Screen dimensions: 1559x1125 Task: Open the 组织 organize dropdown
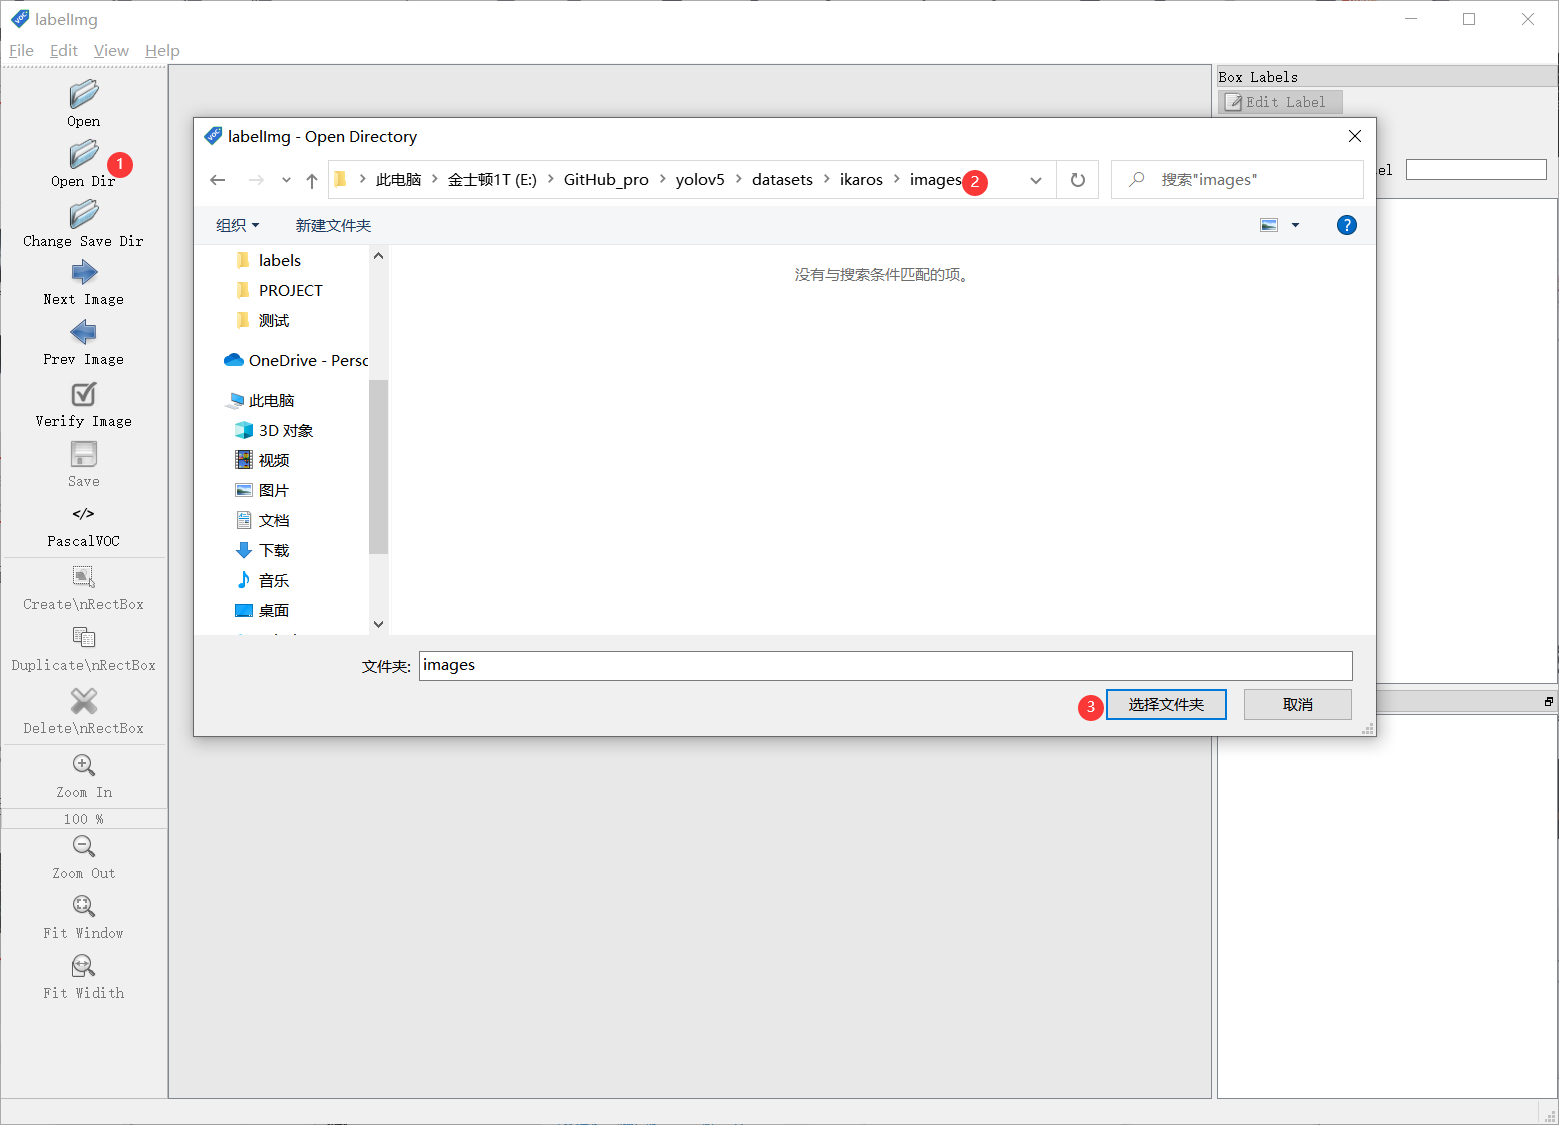(238, 226)
